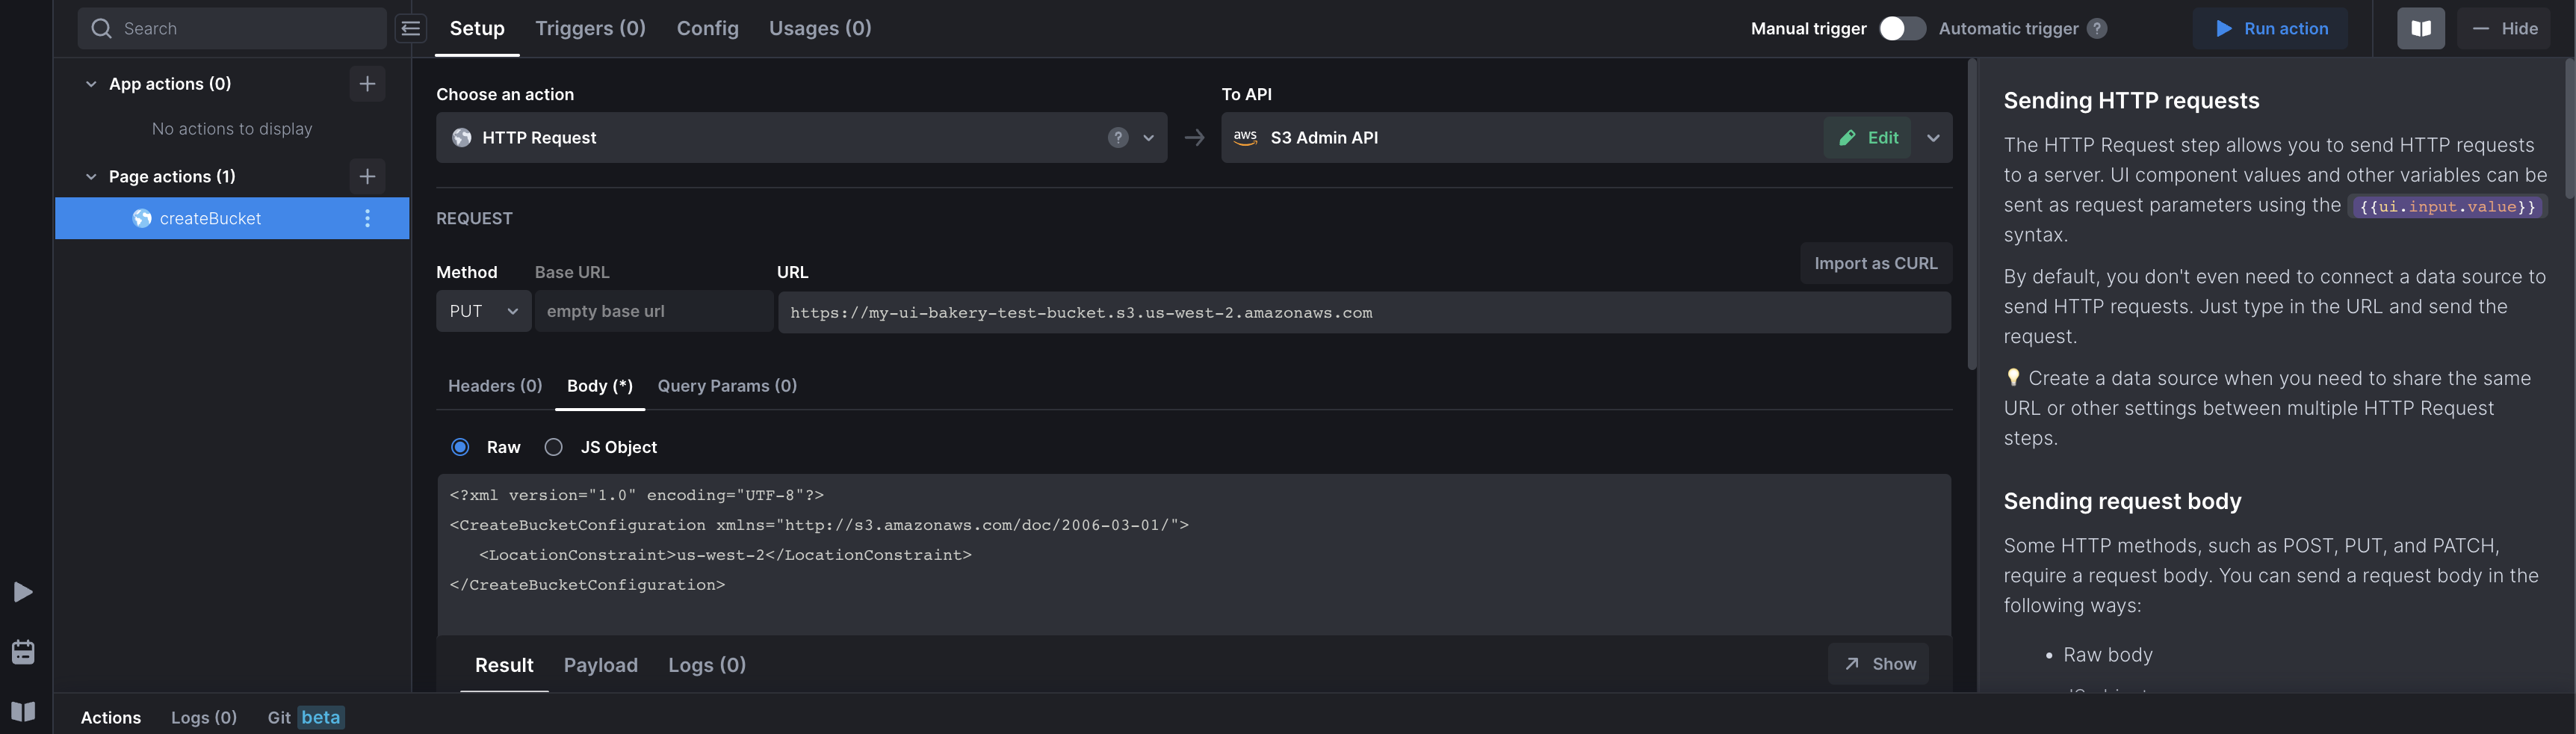Open the Result tab
2576x734 pixels.
(x=504, y=665)
